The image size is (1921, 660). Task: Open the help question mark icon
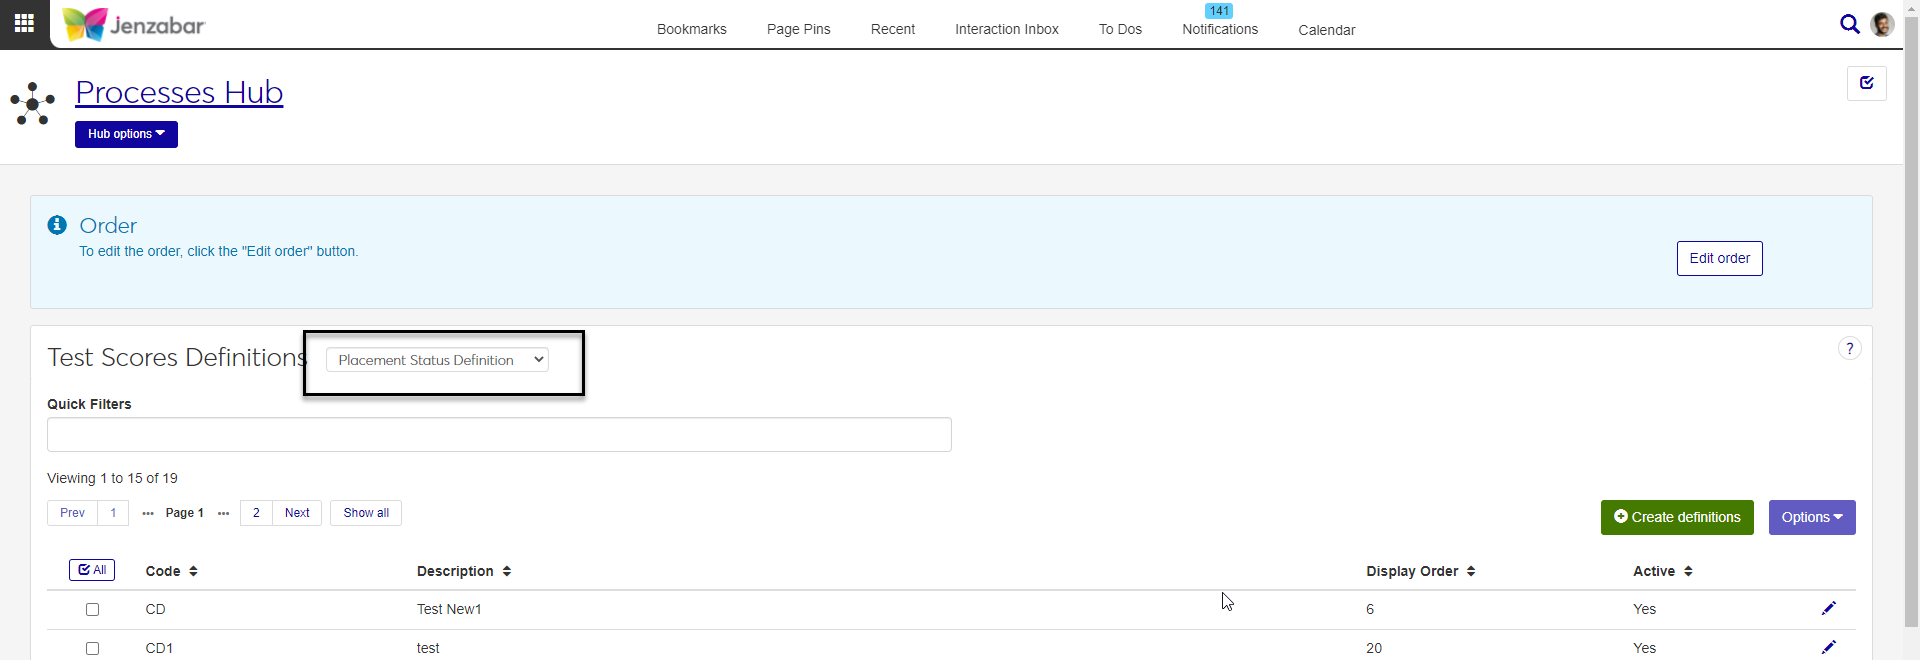click(x=1849, y=348)
